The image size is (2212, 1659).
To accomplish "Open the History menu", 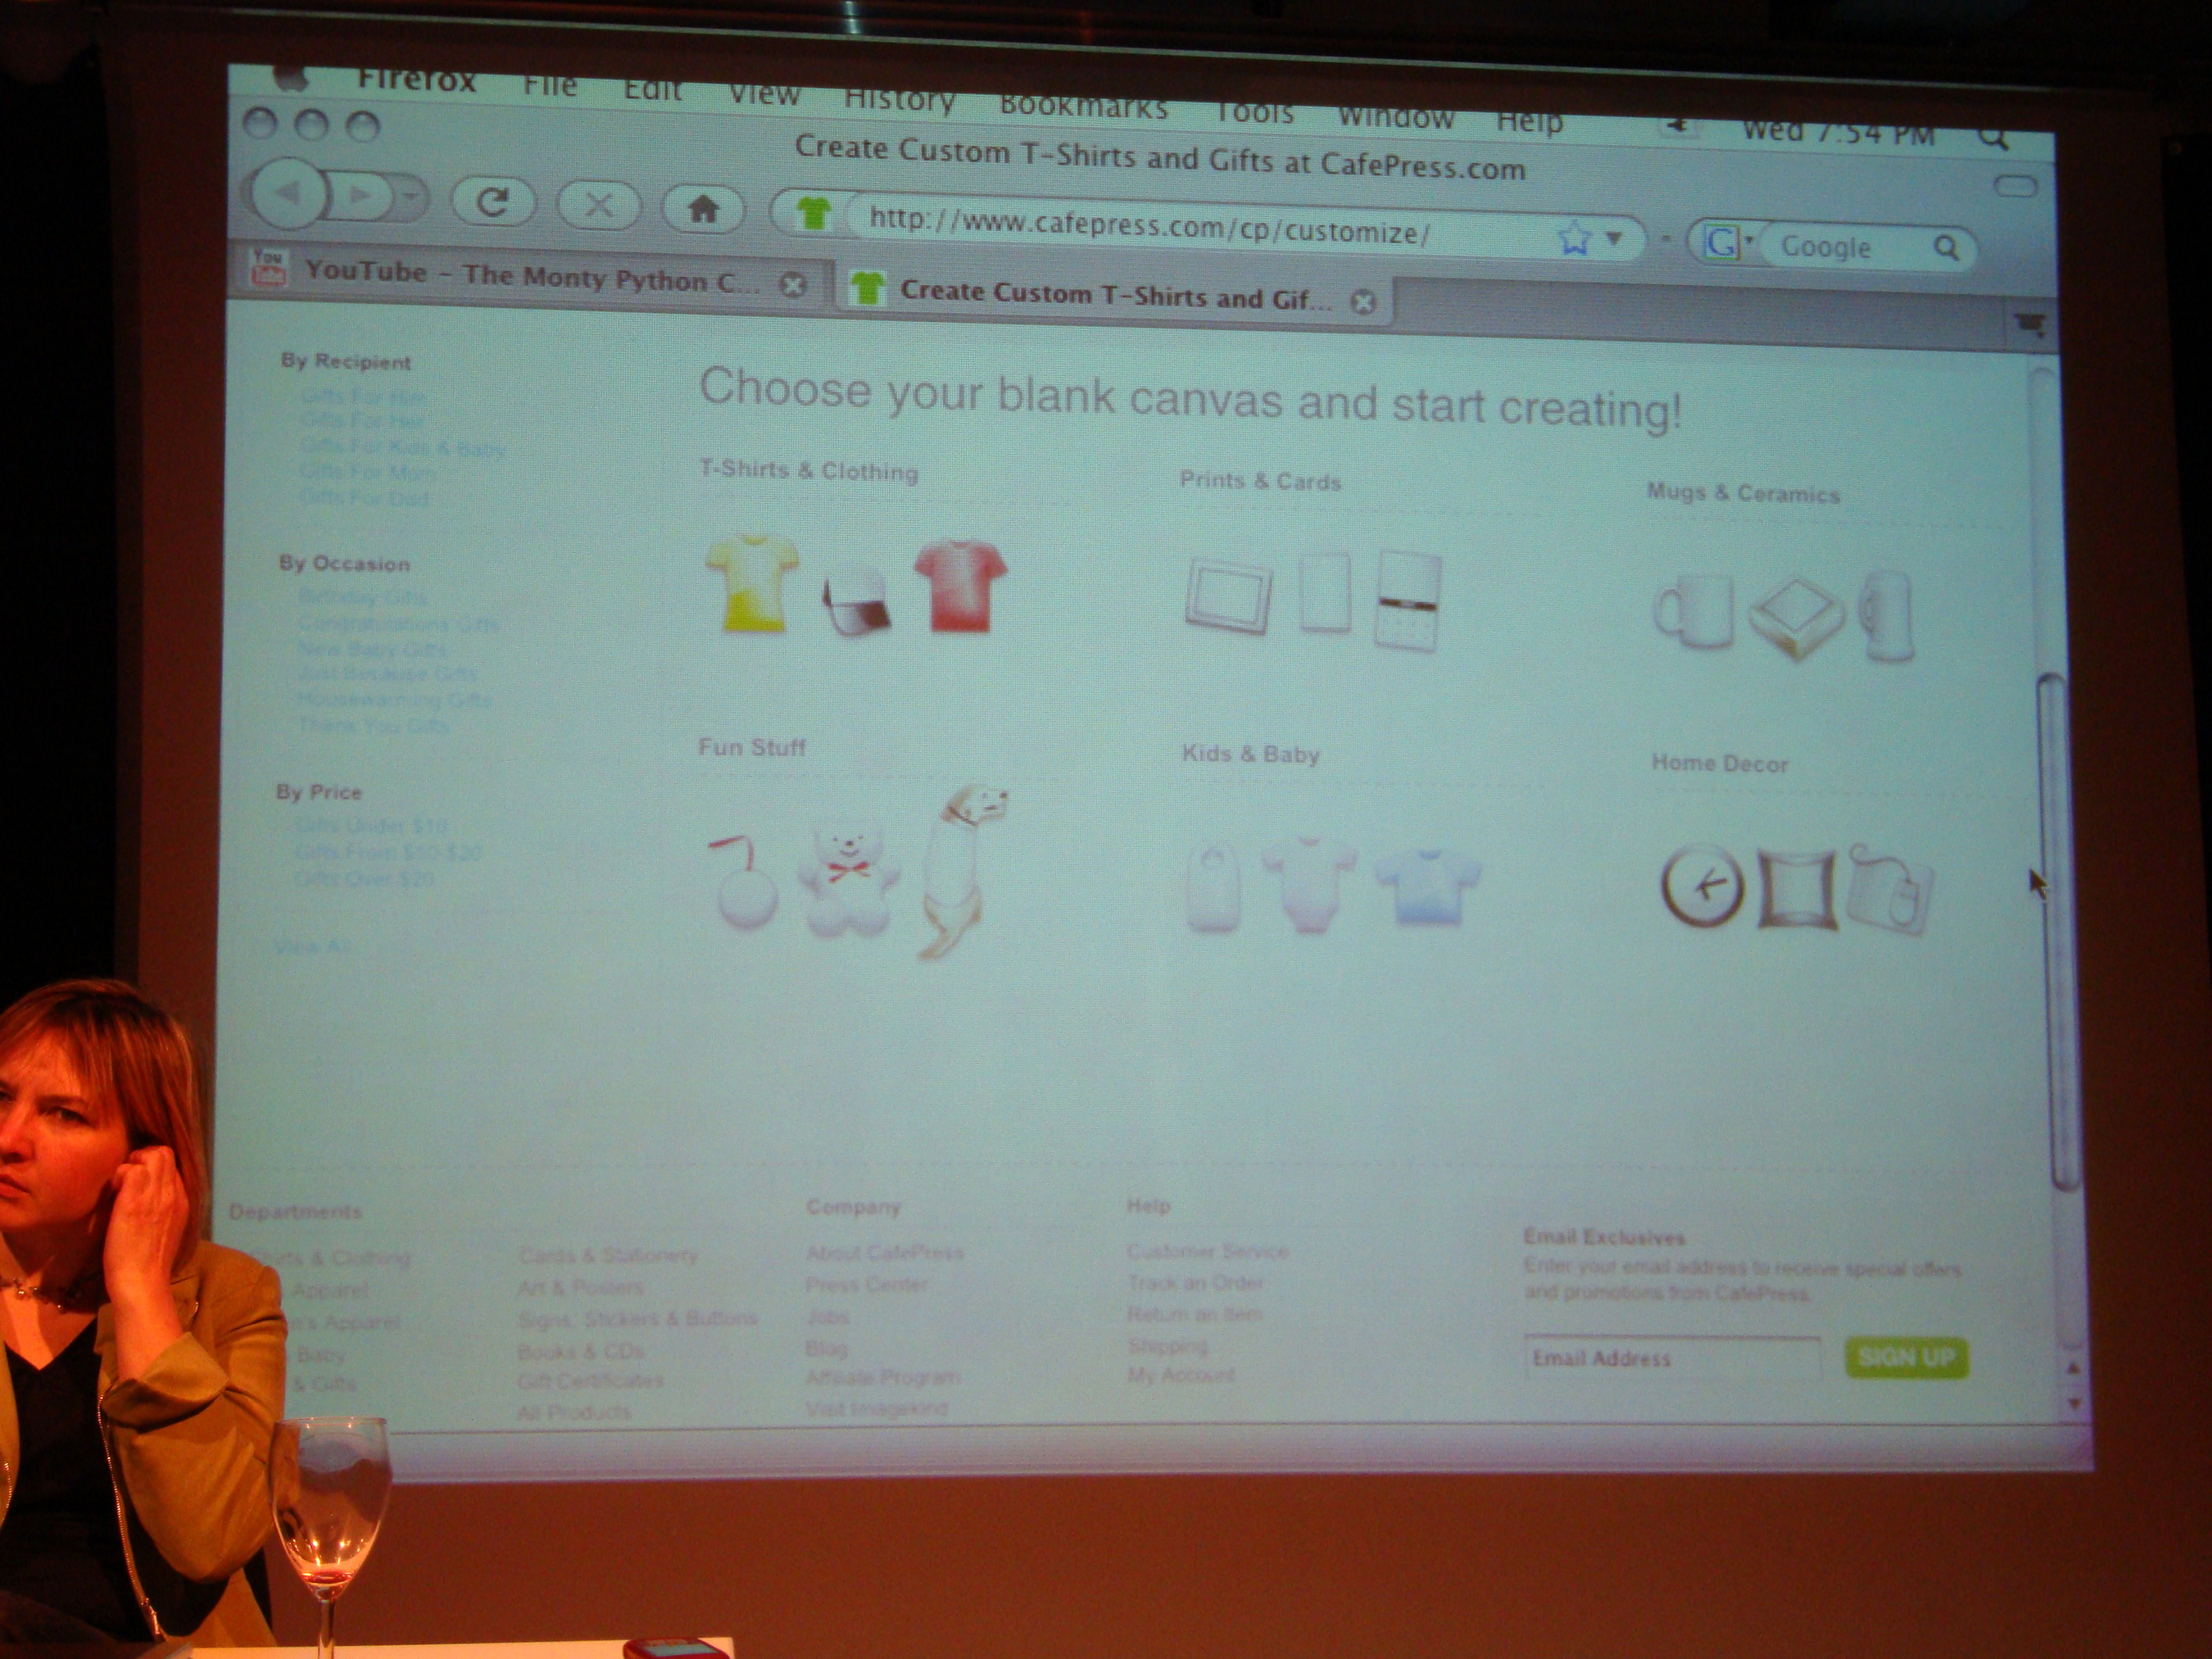I will pos(899,100).
